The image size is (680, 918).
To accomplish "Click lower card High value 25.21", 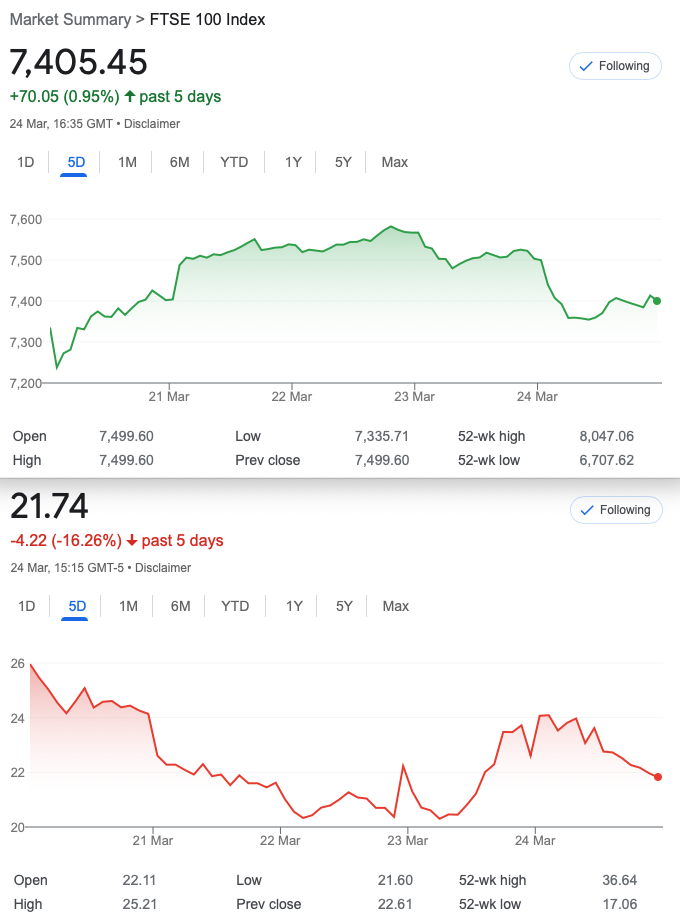I will [139, 904].
